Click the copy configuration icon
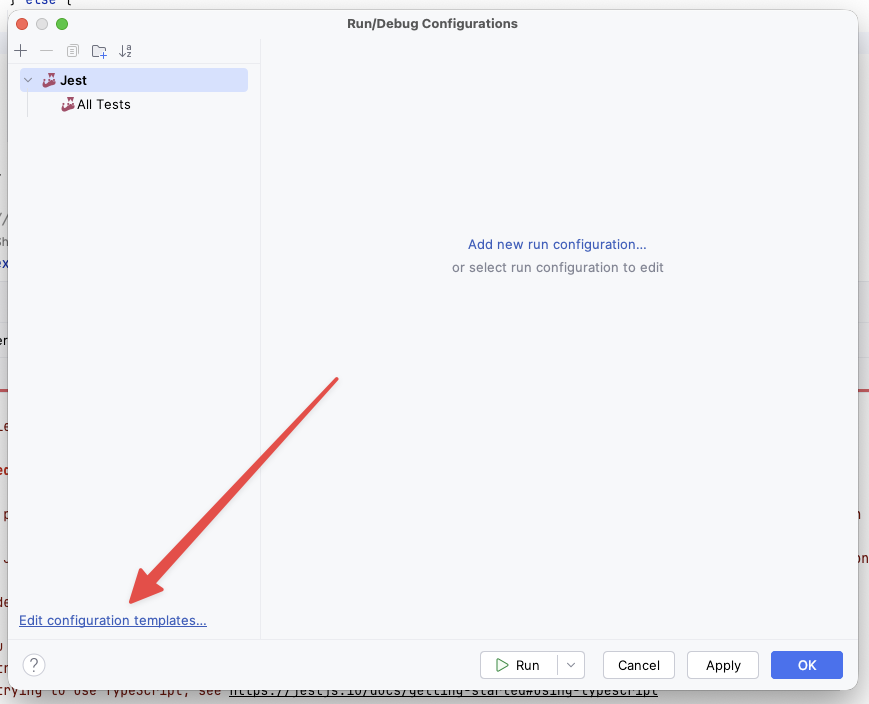This screenshot has width=869, height=704. tap(72, 51)
